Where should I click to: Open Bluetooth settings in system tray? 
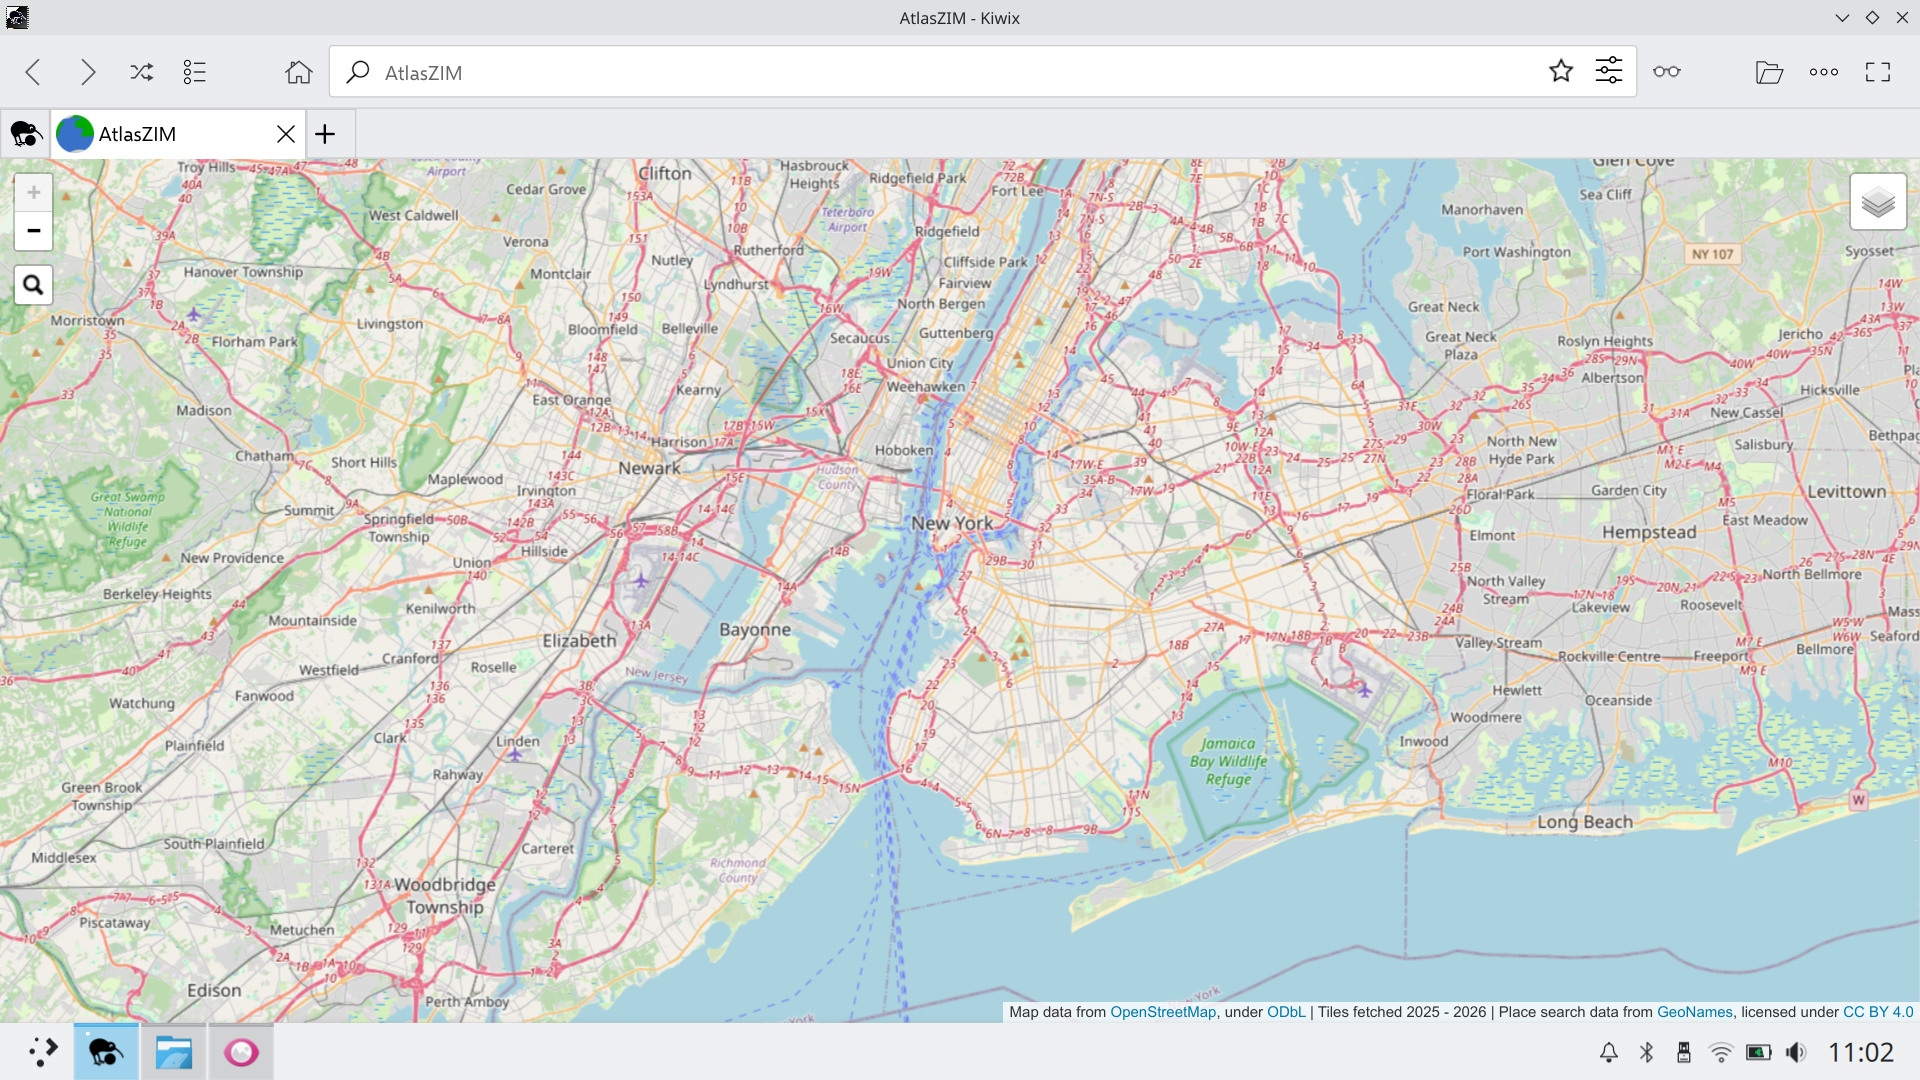click(x=1646, y=1052)
